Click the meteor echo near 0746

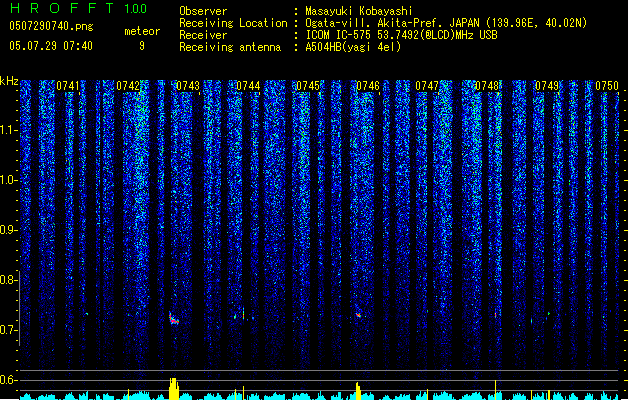point(358,315)
